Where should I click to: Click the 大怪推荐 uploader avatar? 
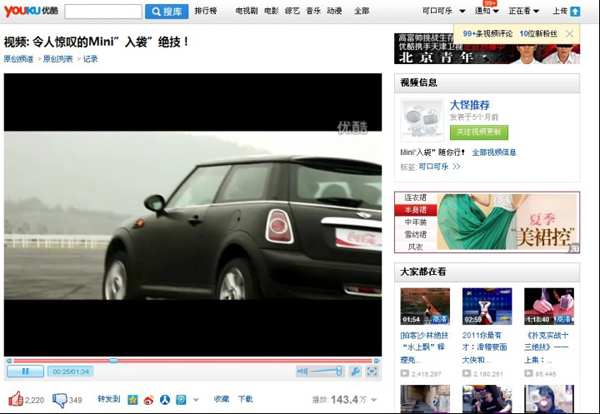click(x=422, y=120)
